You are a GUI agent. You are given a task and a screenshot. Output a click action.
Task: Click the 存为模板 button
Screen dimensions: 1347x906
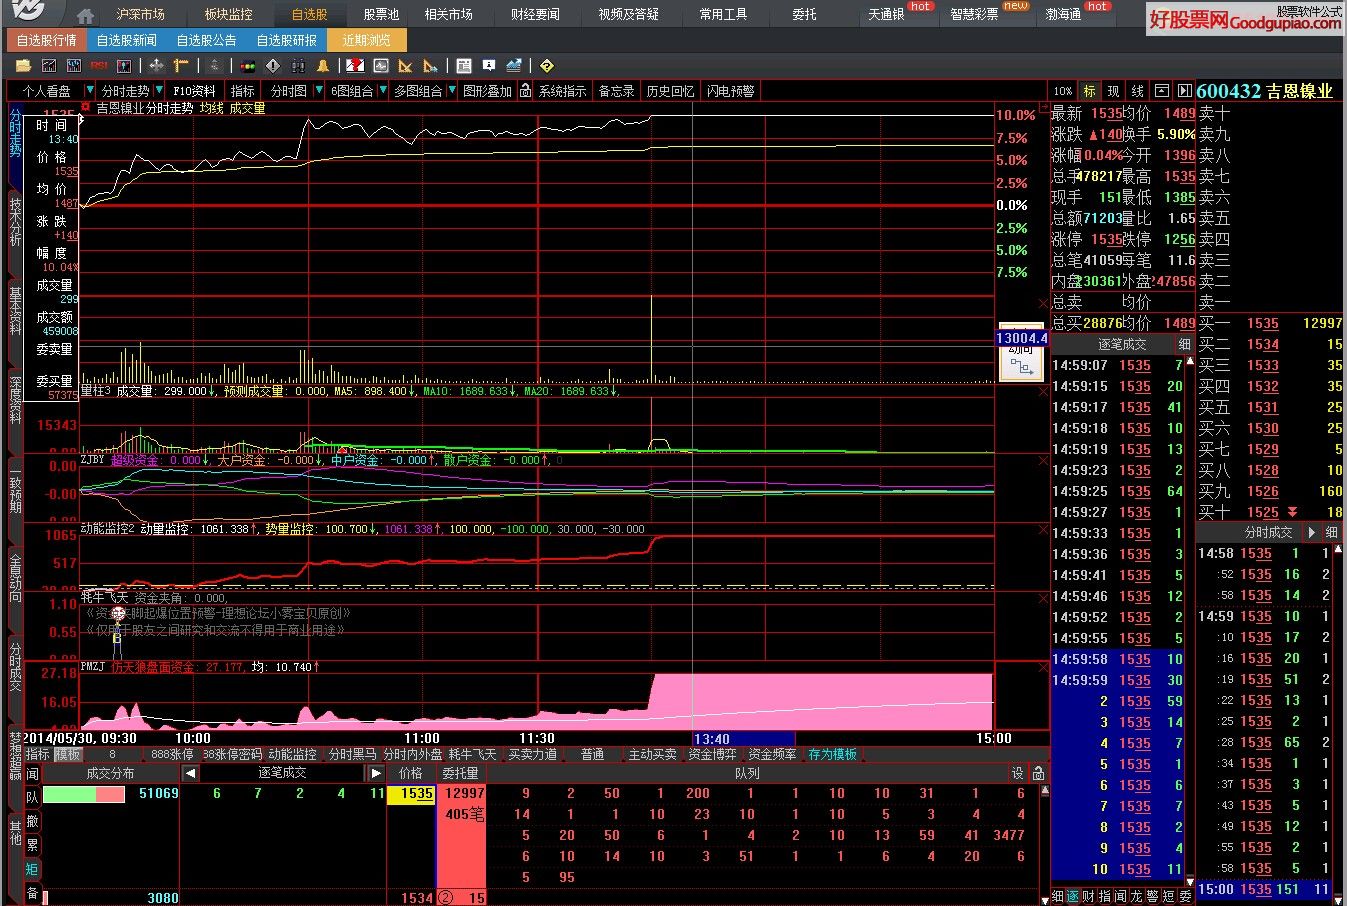(x=833, y=754)
